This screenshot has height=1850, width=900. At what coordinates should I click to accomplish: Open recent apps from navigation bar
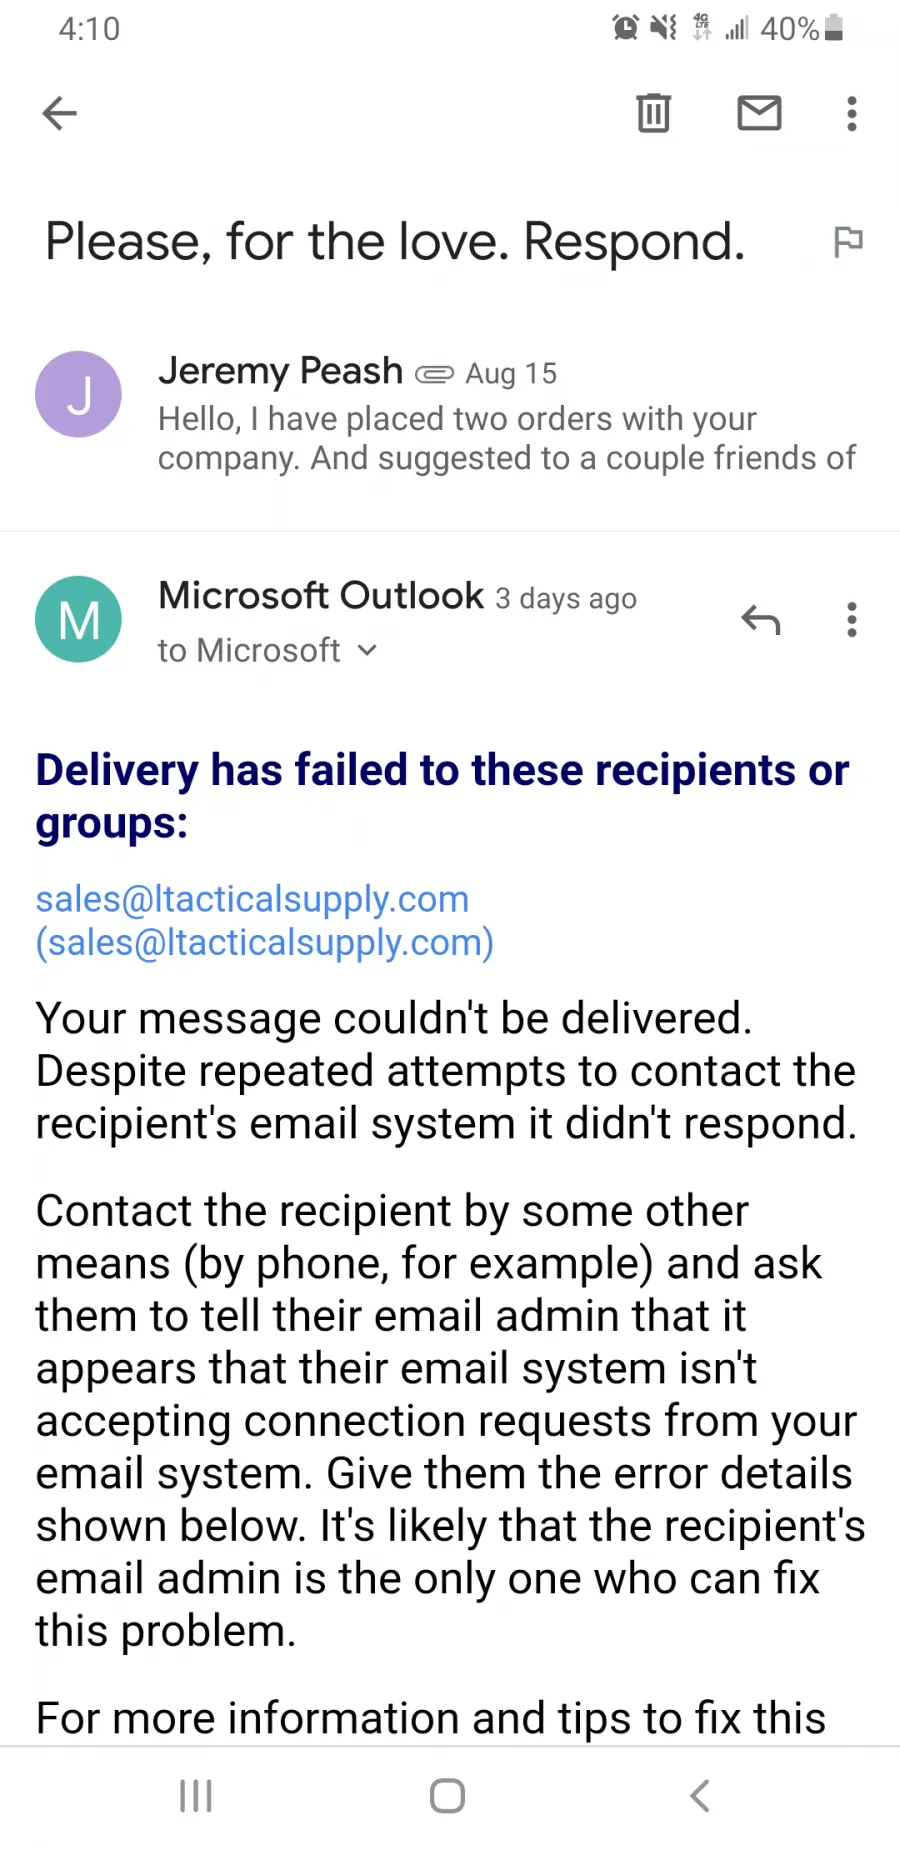(x=195, y=1796)
